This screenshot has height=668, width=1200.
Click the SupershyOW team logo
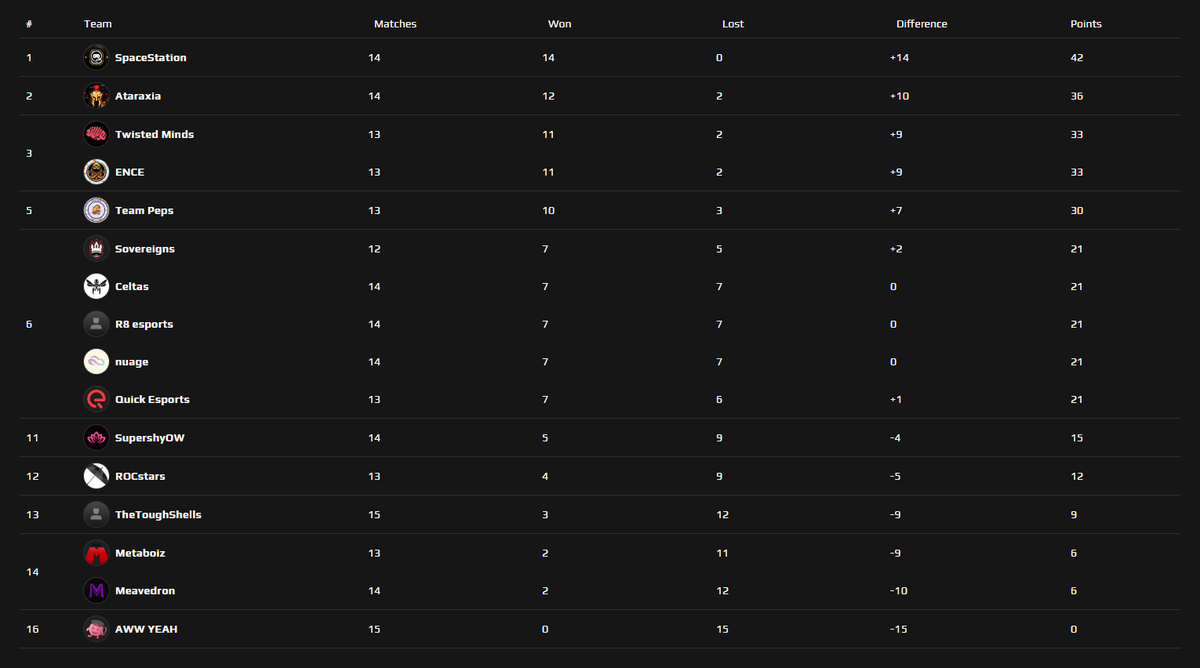click(x=96, y=438)
